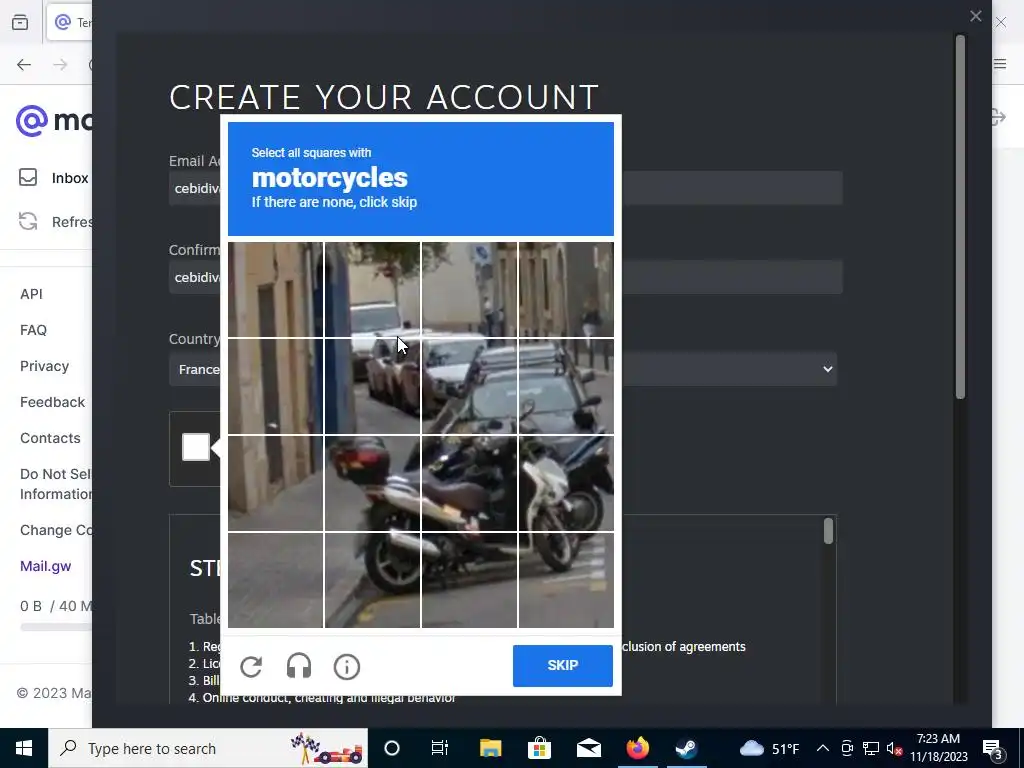1024x768 pixels.
Task: Select captcha tile with motorcycle red tail light
Action: coord(372,484)
